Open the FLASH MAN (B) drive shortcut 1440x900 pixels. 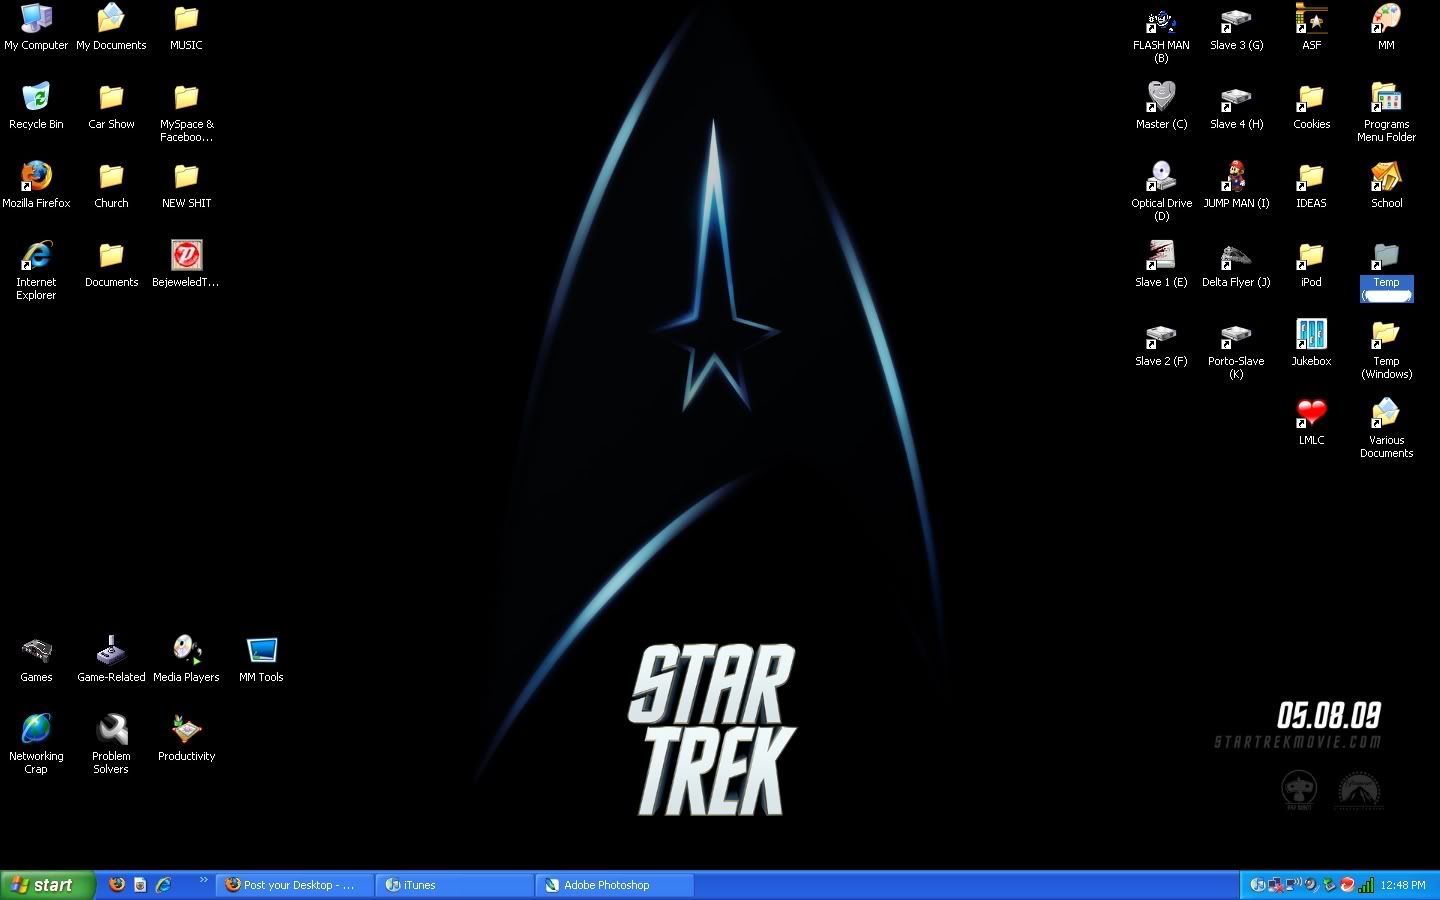[x=1161, y=33]
